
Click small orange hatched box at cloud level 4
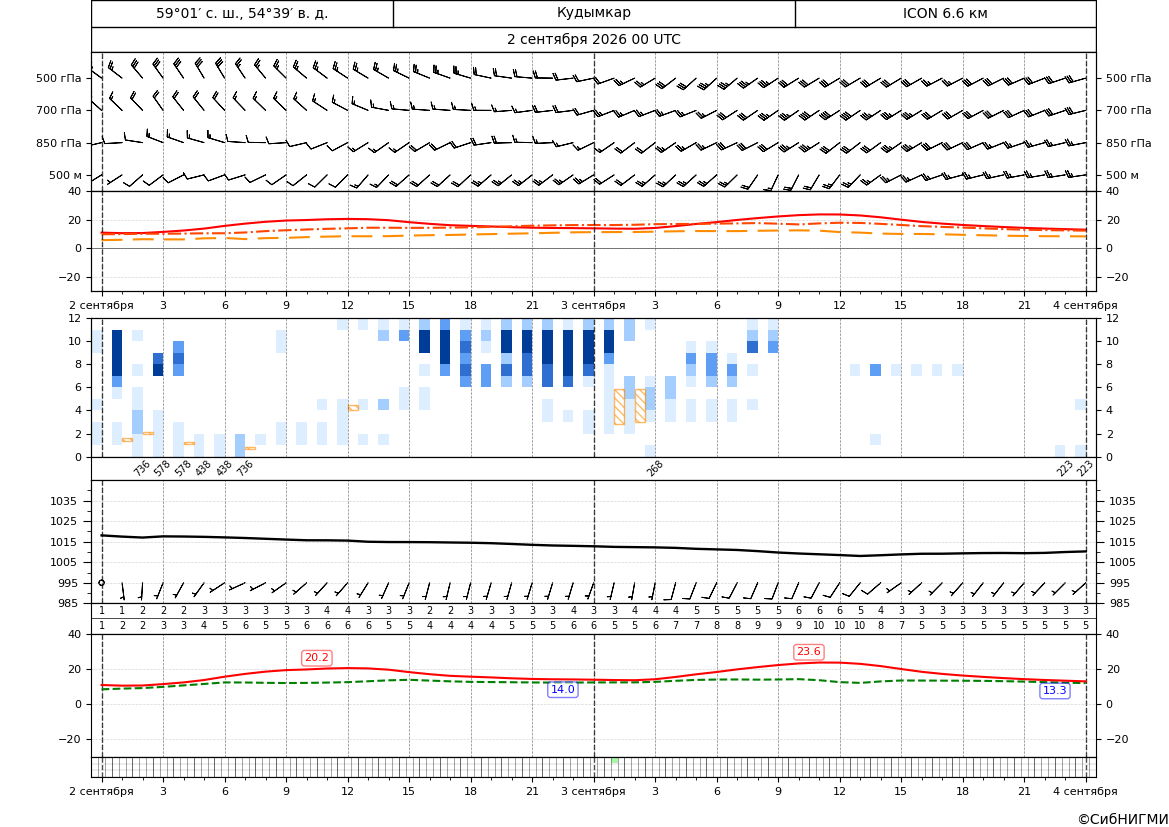point(353,408)
